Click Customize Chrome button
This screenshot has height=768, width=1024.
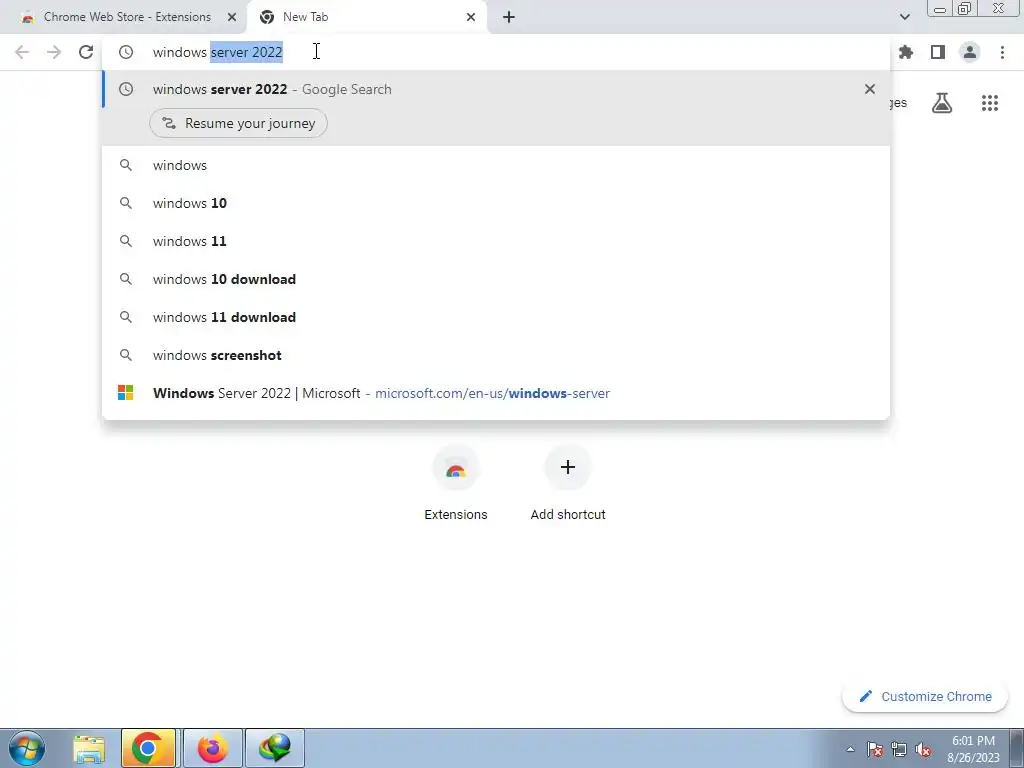click(x=925, y=696)
